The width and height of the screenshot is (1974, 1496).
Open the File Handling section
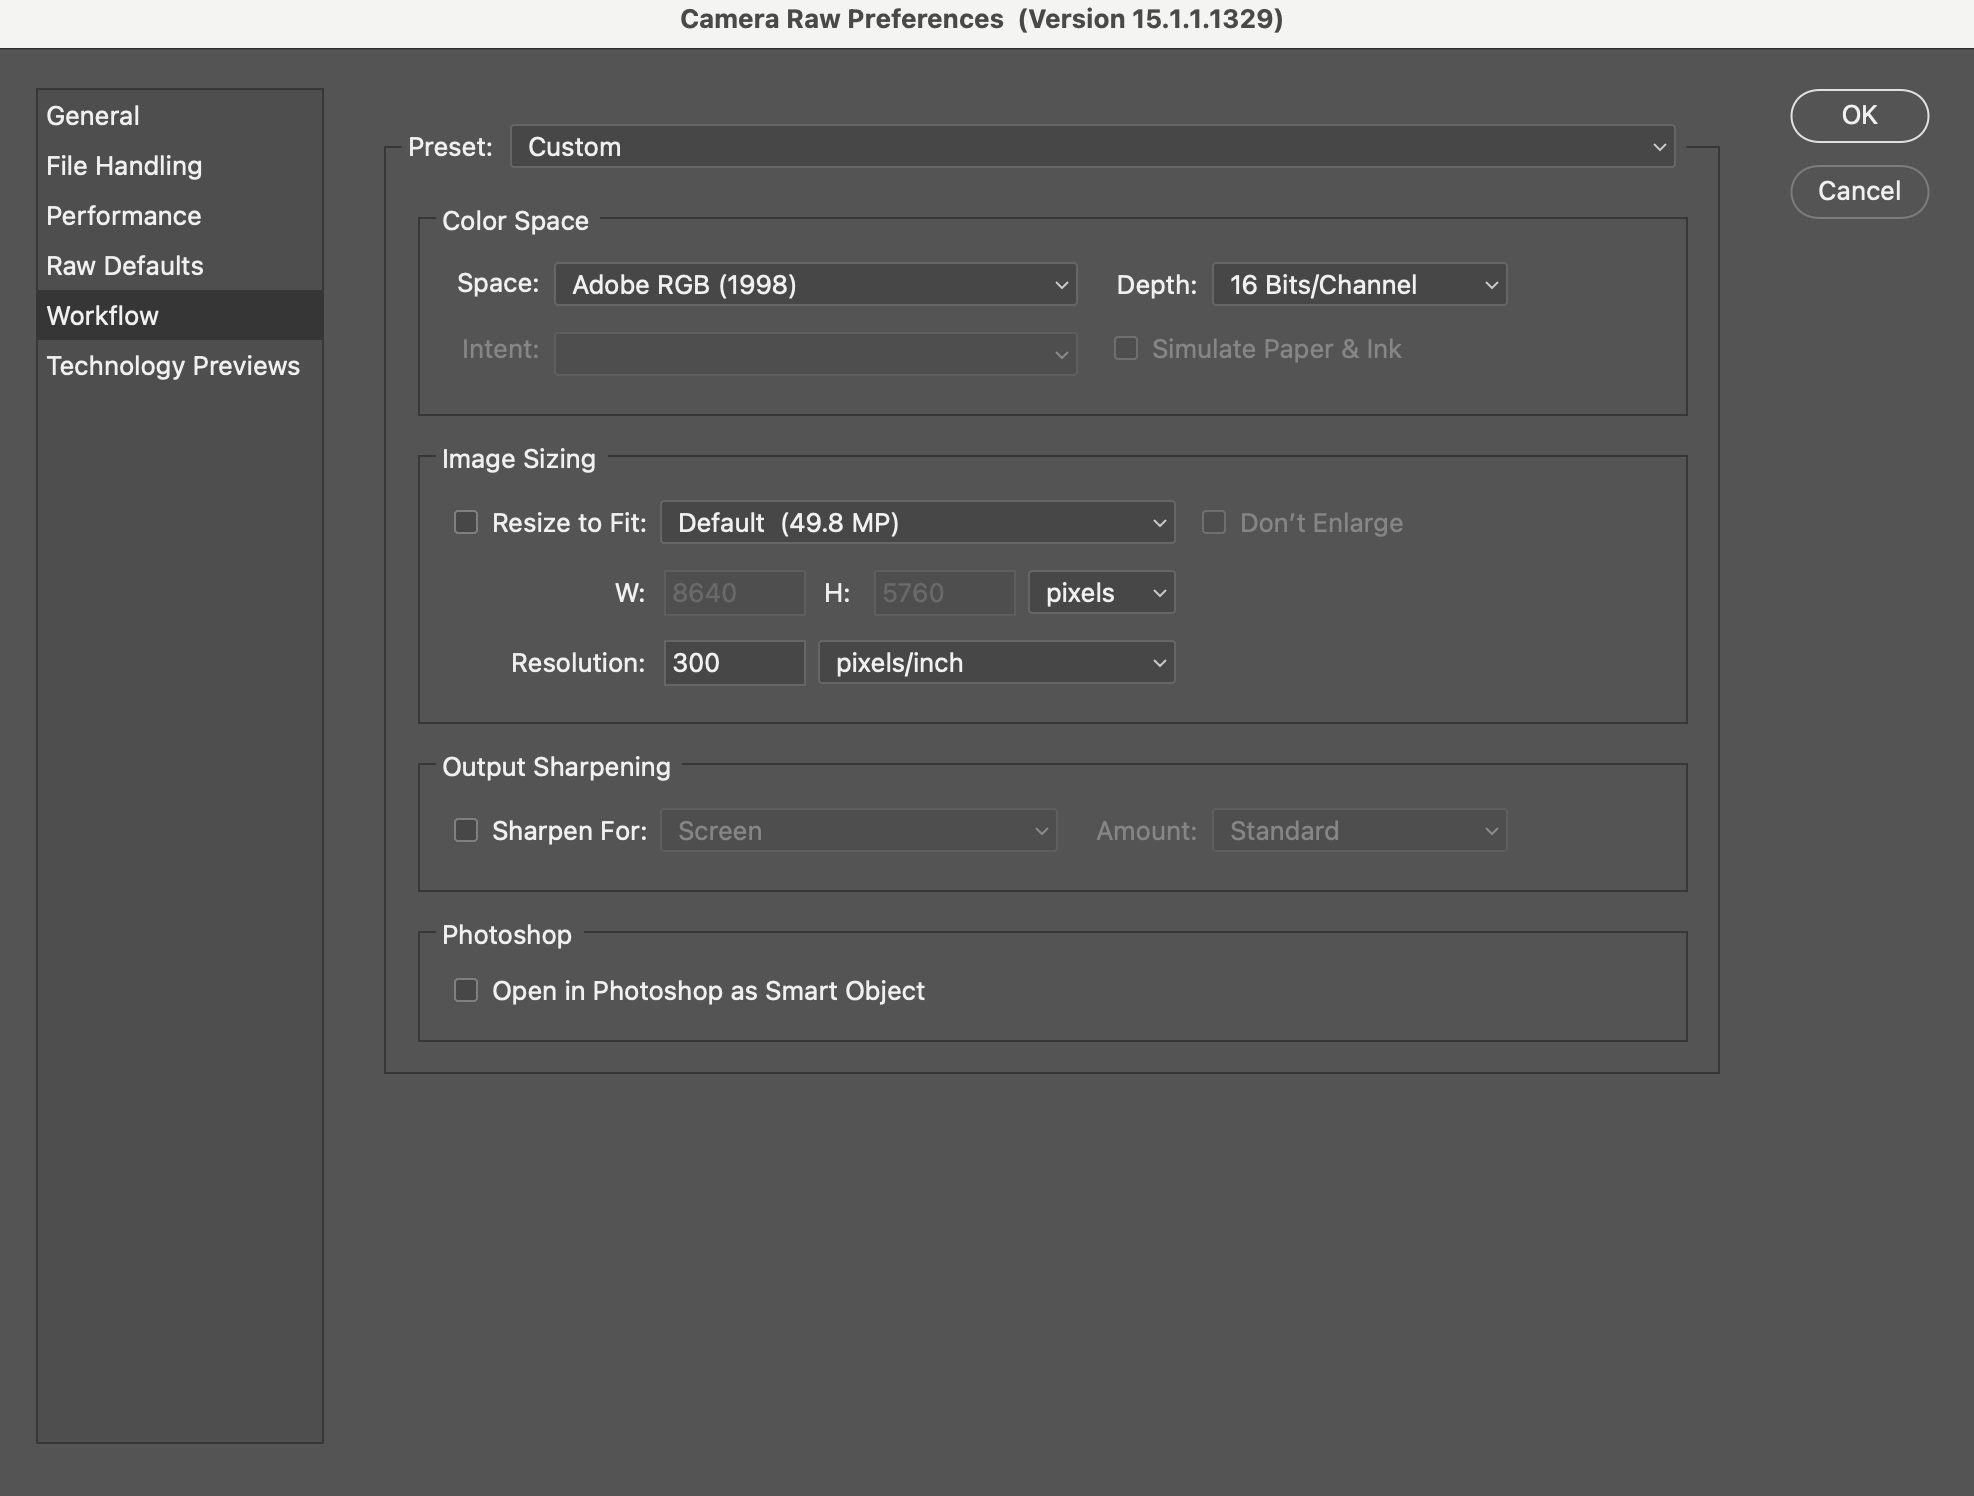[124, 166]
